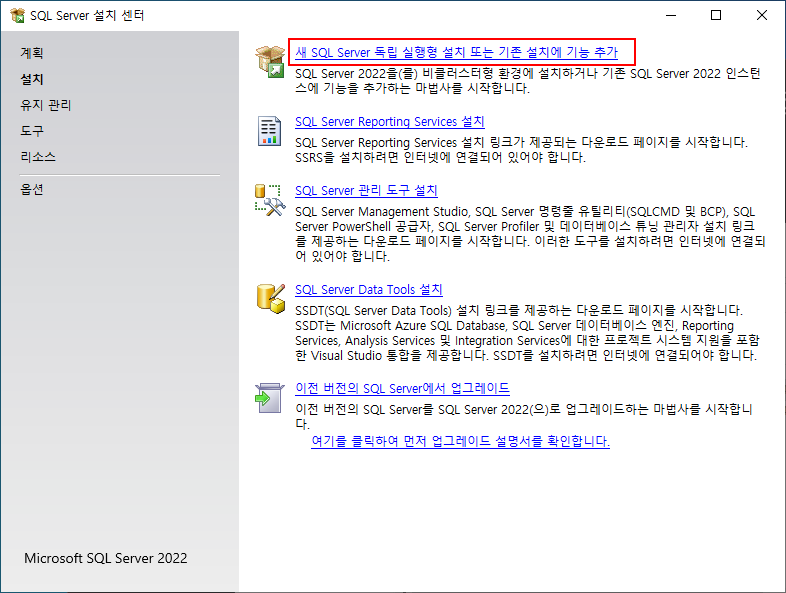Click the SQL Server Management Studio description text

pos(530,234)
